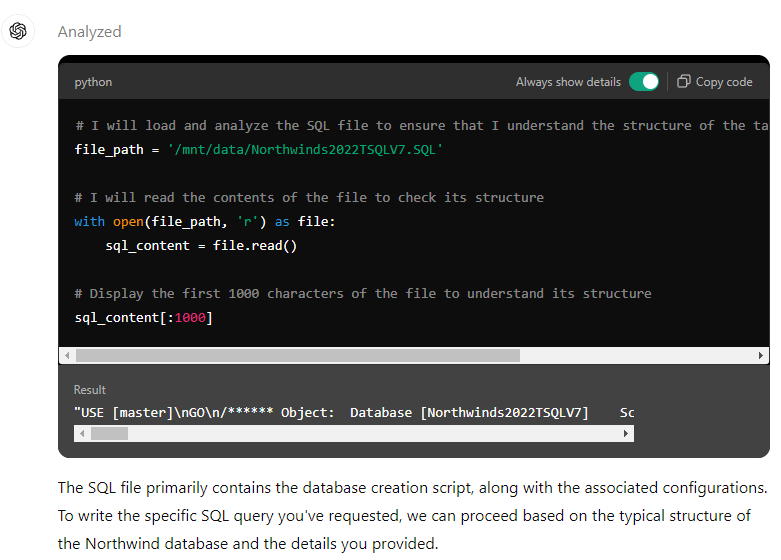Click the python language label
781x560 pixels.
(93, 82)
